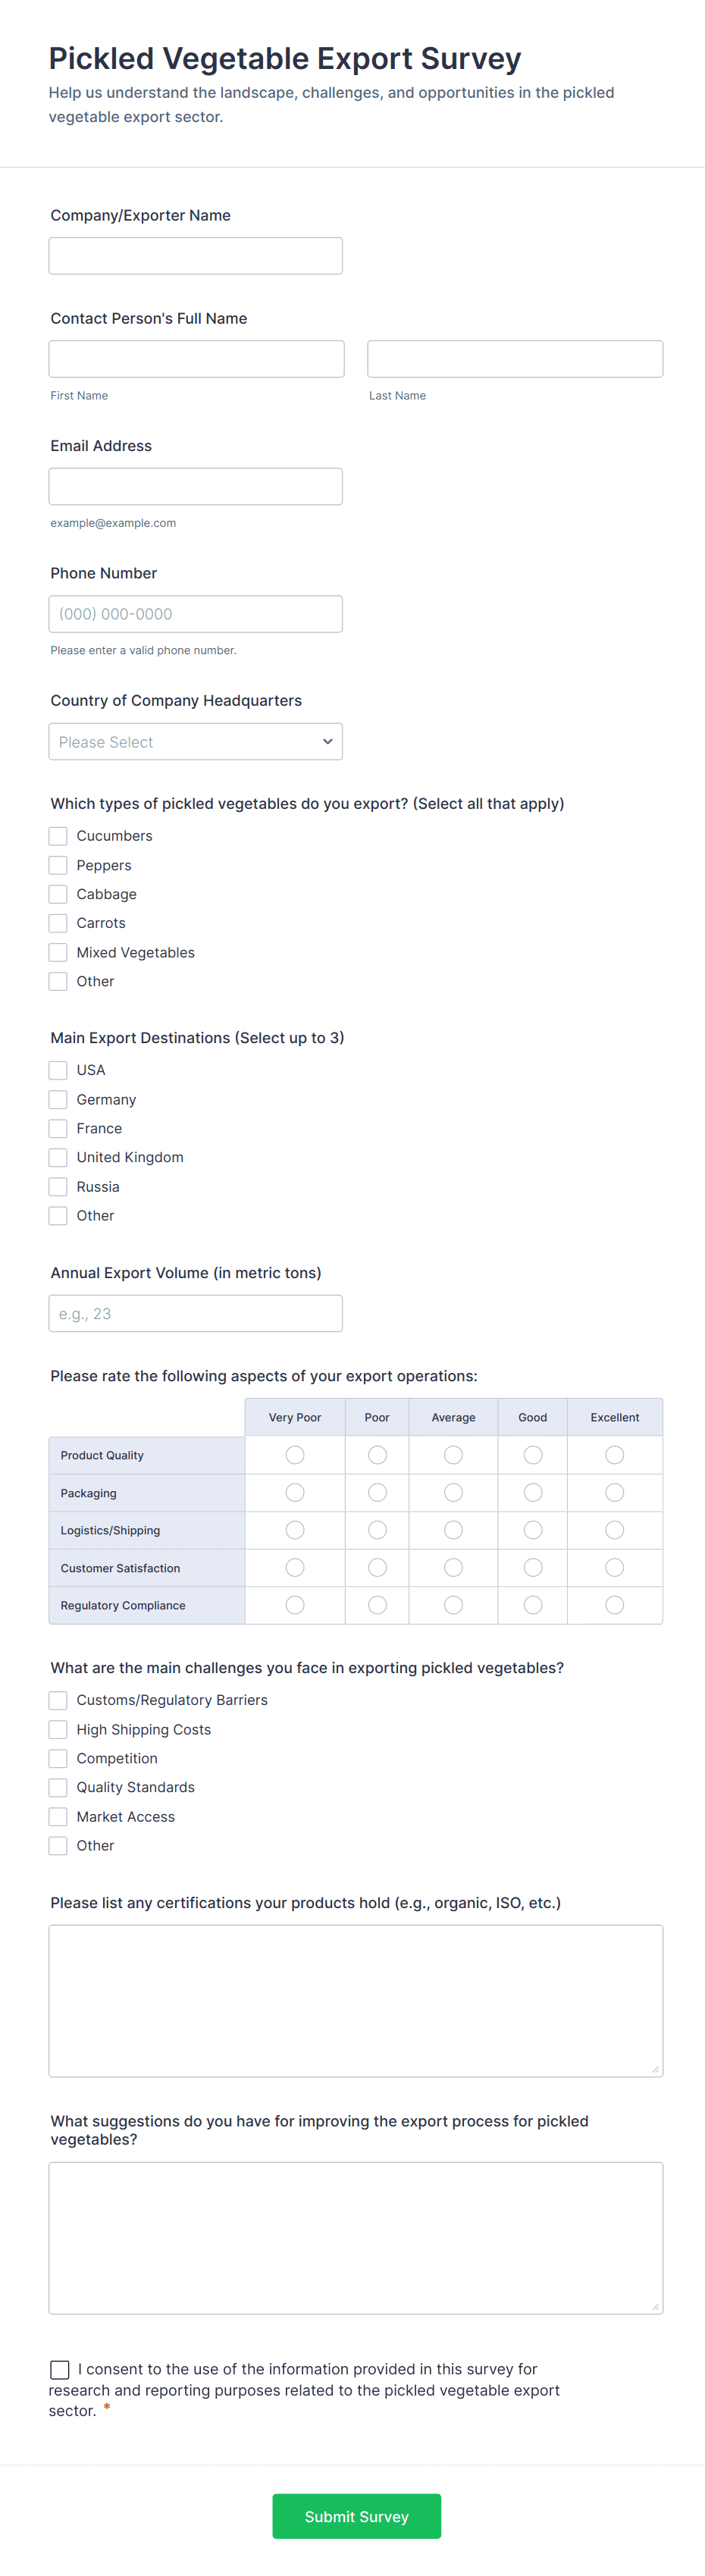Rate Product Quality as Excellent
The image size is (705, 2576).
pos(614,1455)
